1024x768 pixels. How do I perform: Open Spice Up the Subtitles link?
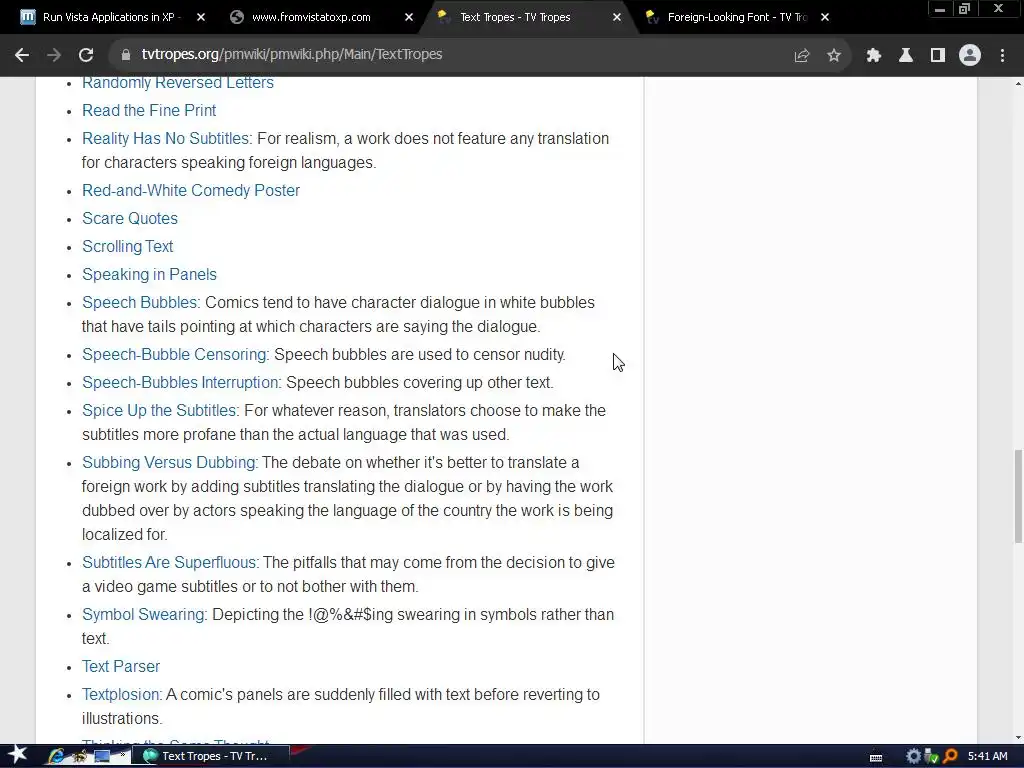[159, 411]
